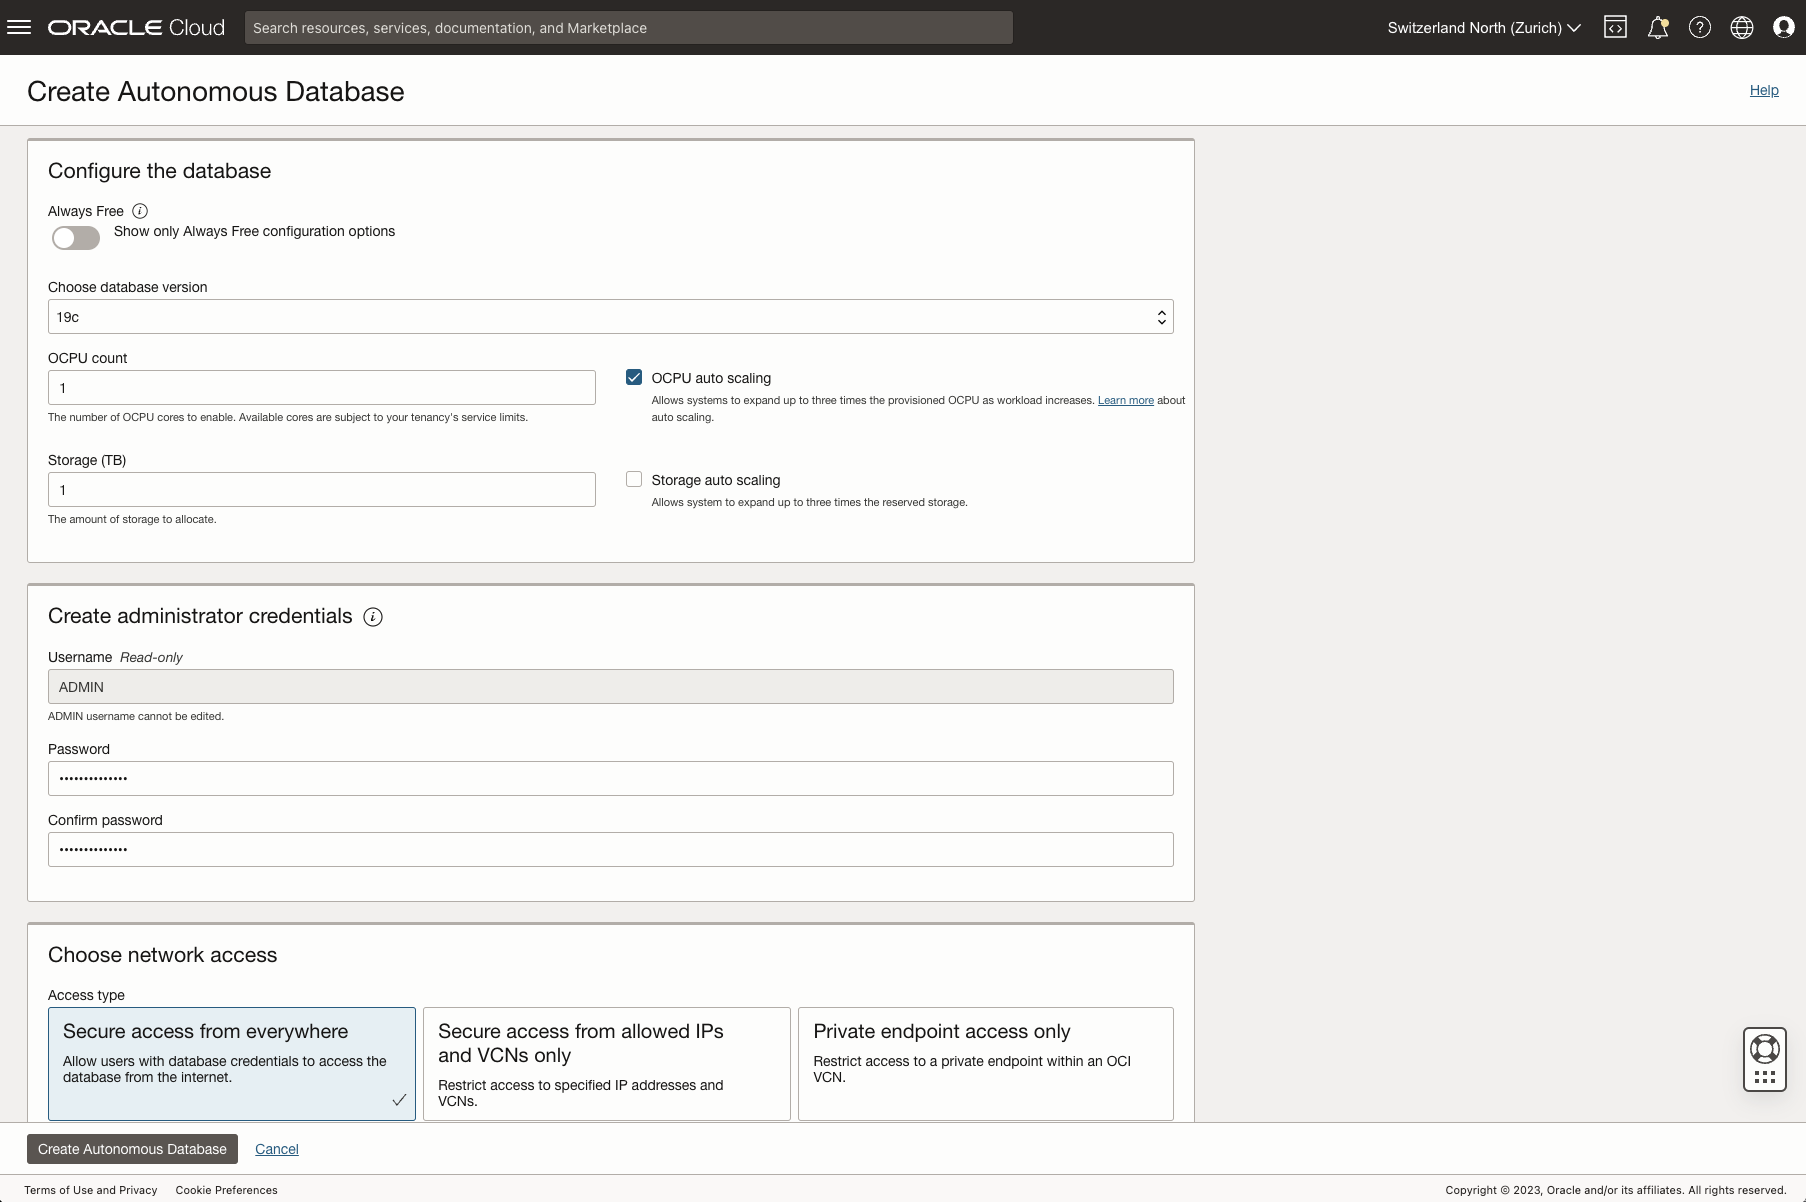
Task: Open the Cloud Shell developer tools icon
Action: (1615, 27)
